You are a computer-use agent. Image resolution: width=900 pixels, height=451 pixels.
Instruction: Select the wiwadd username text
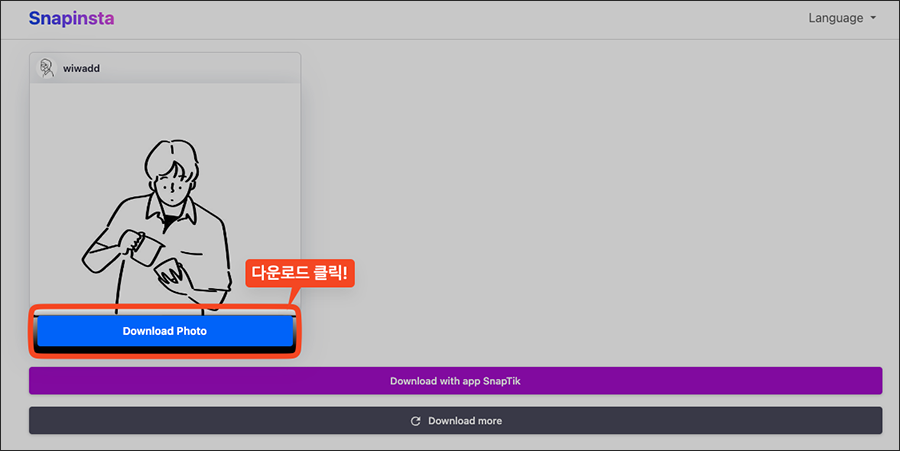point(82,68)
